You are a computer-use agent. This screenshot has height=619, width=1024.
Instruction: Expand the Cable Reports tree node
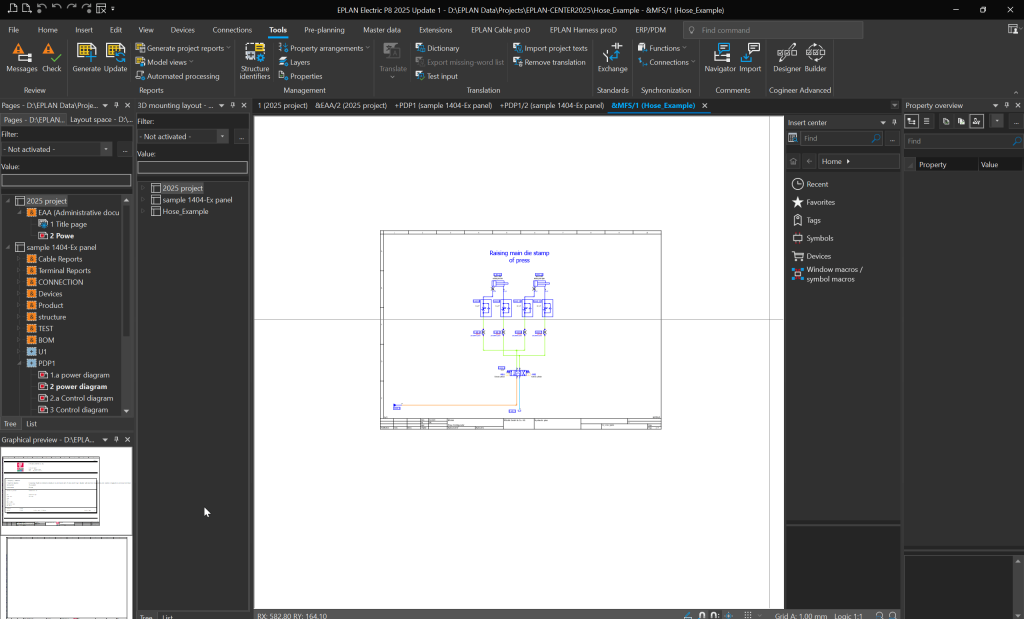[x=19, y=259]
